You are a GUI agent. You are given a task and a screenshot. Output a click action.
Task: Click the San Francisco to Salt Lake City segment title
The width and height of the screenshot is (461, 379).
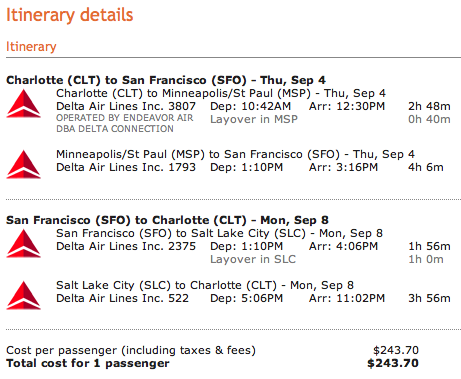tap(219, 233)
